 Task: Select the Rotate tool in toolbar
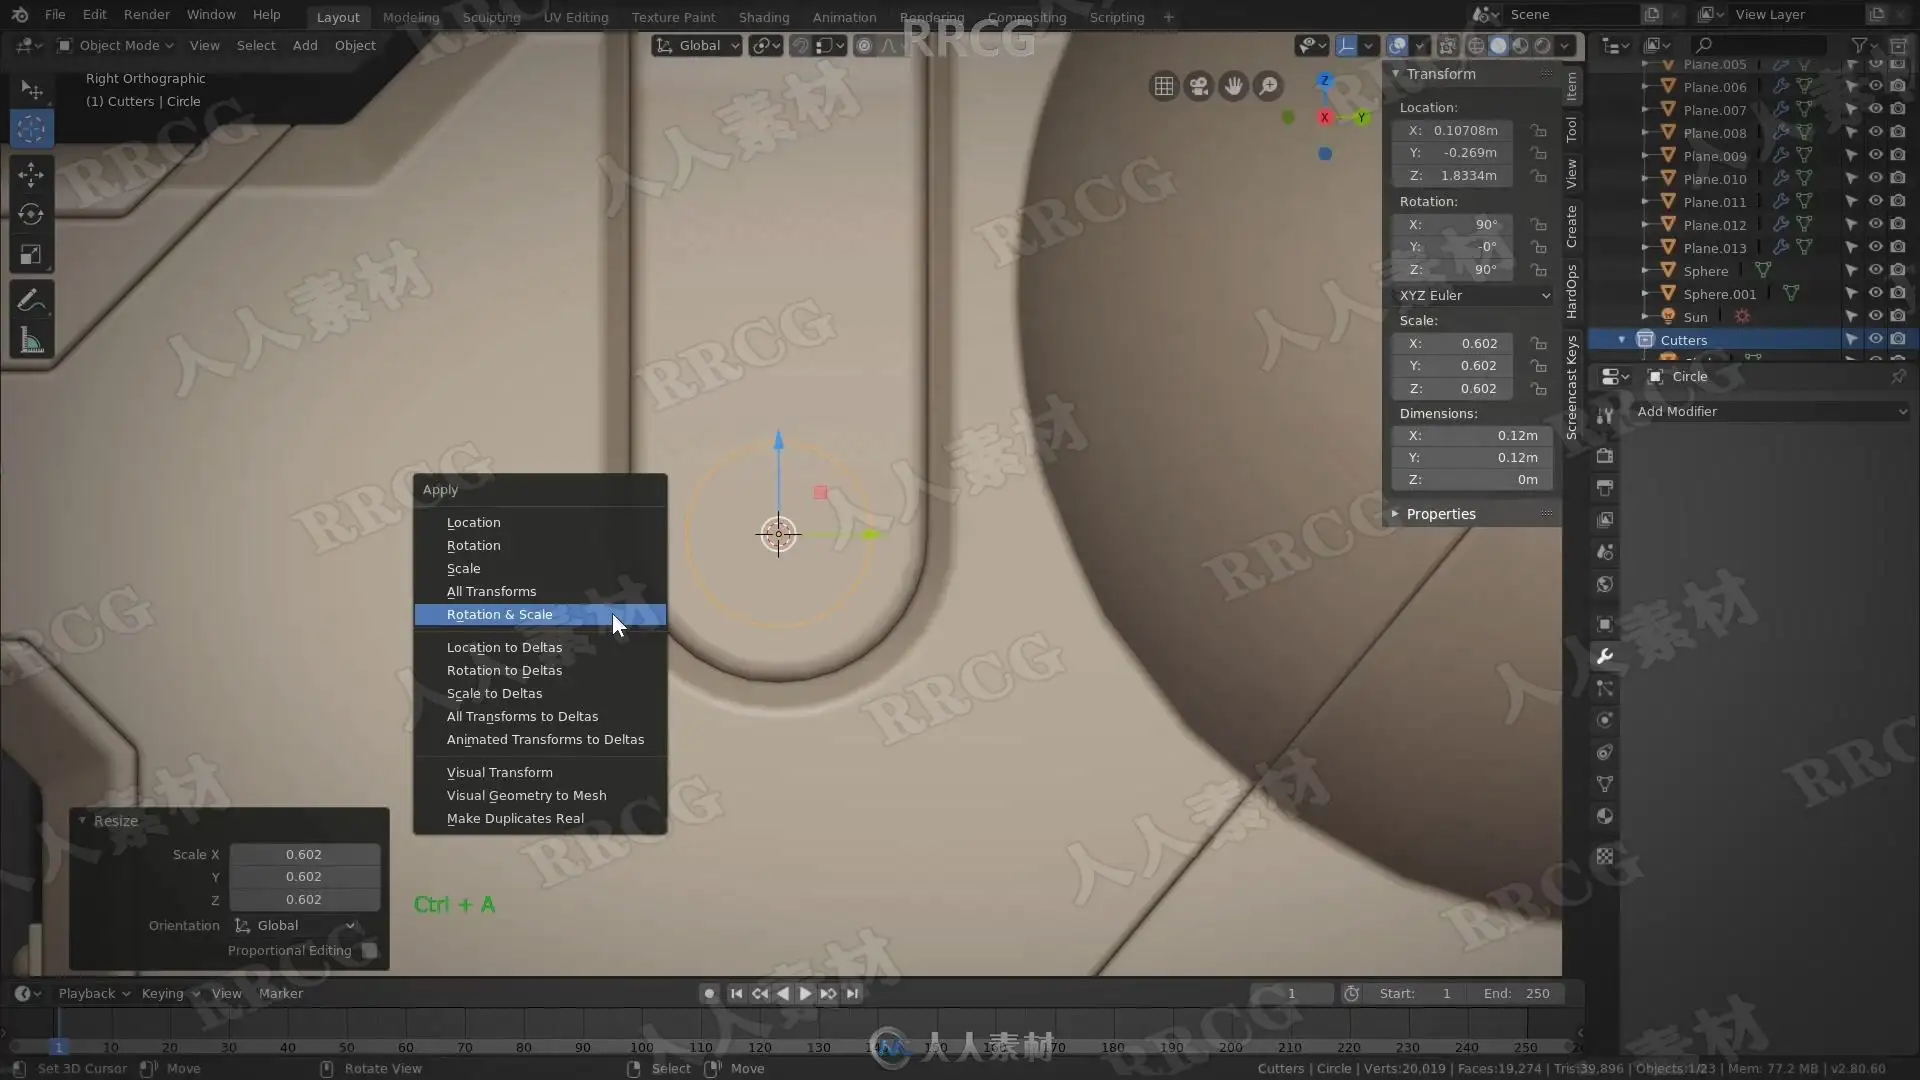[x=31, y=214]
